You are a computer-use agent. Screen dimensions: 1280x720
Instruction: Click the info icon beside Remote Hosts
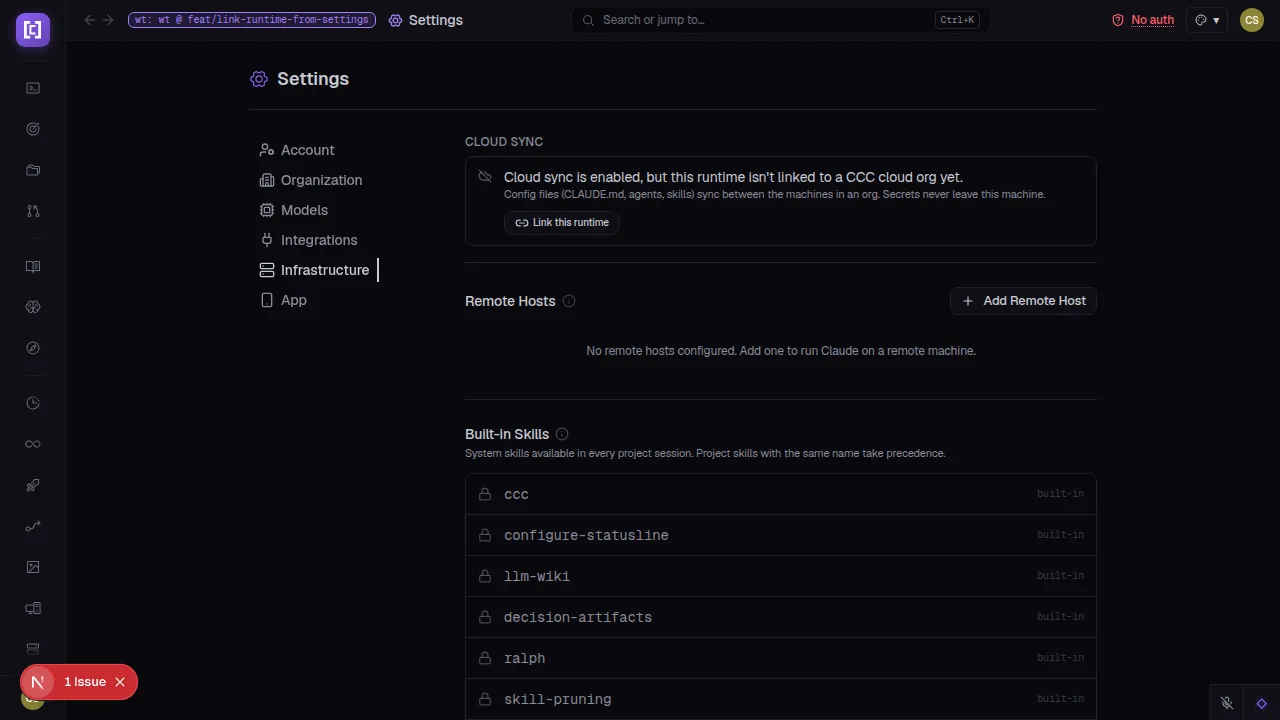pos(569,301)
